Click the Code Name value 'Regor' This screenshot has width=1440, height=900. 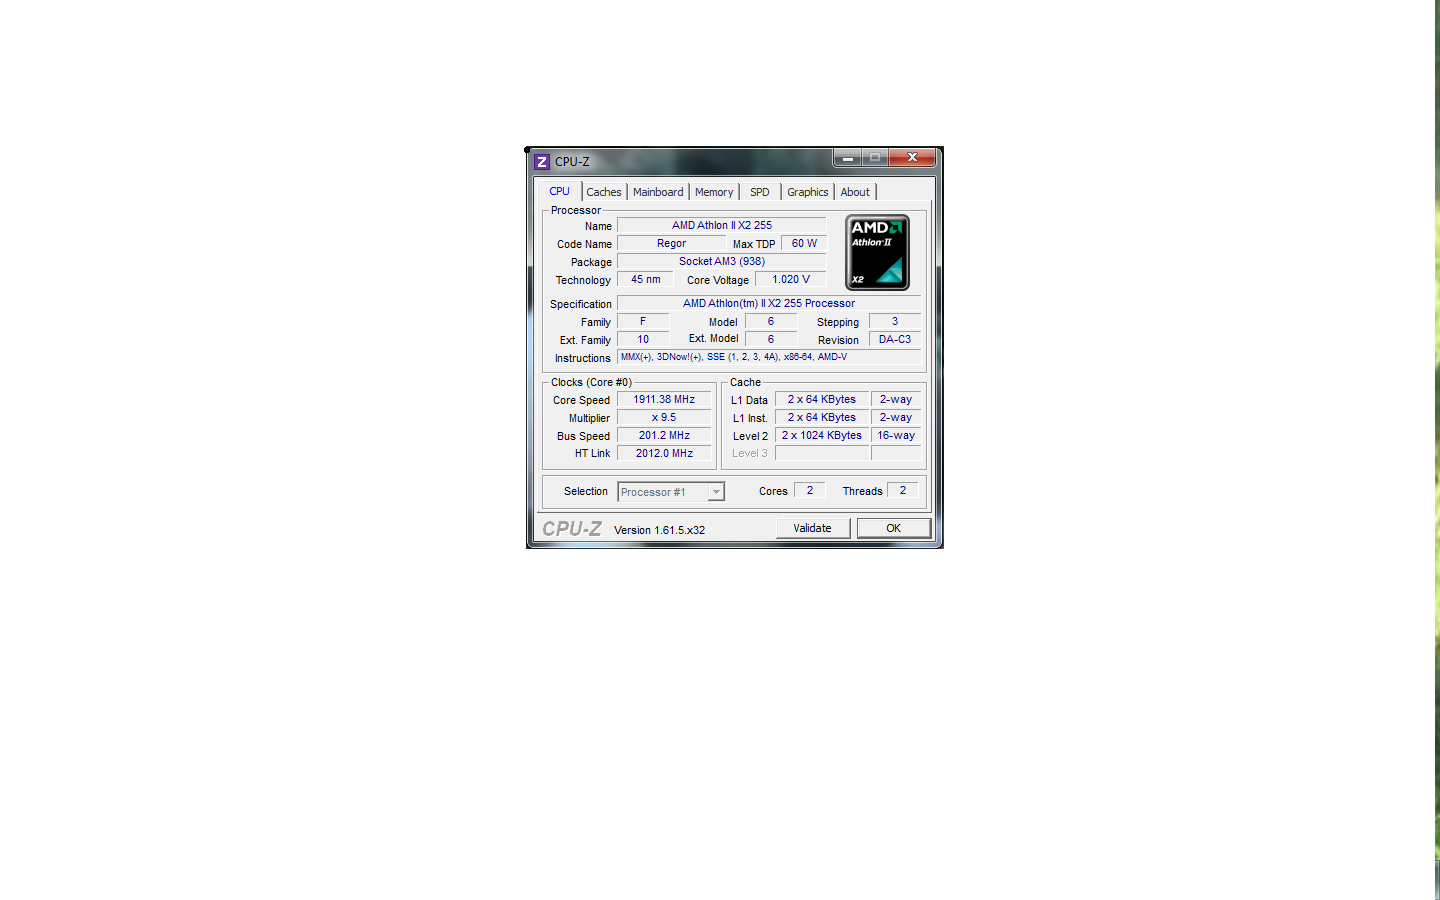click(672, 243)
